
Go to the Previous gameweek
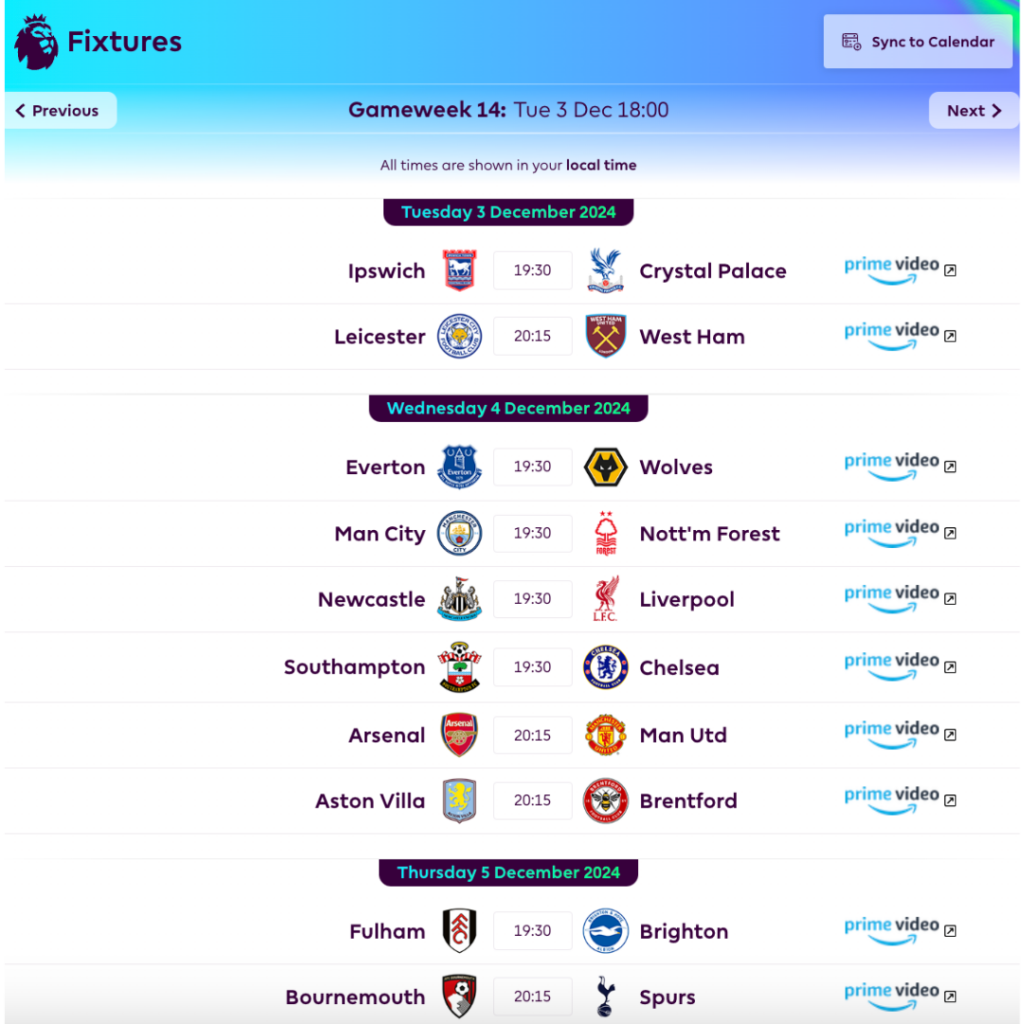tap(60, 111)
